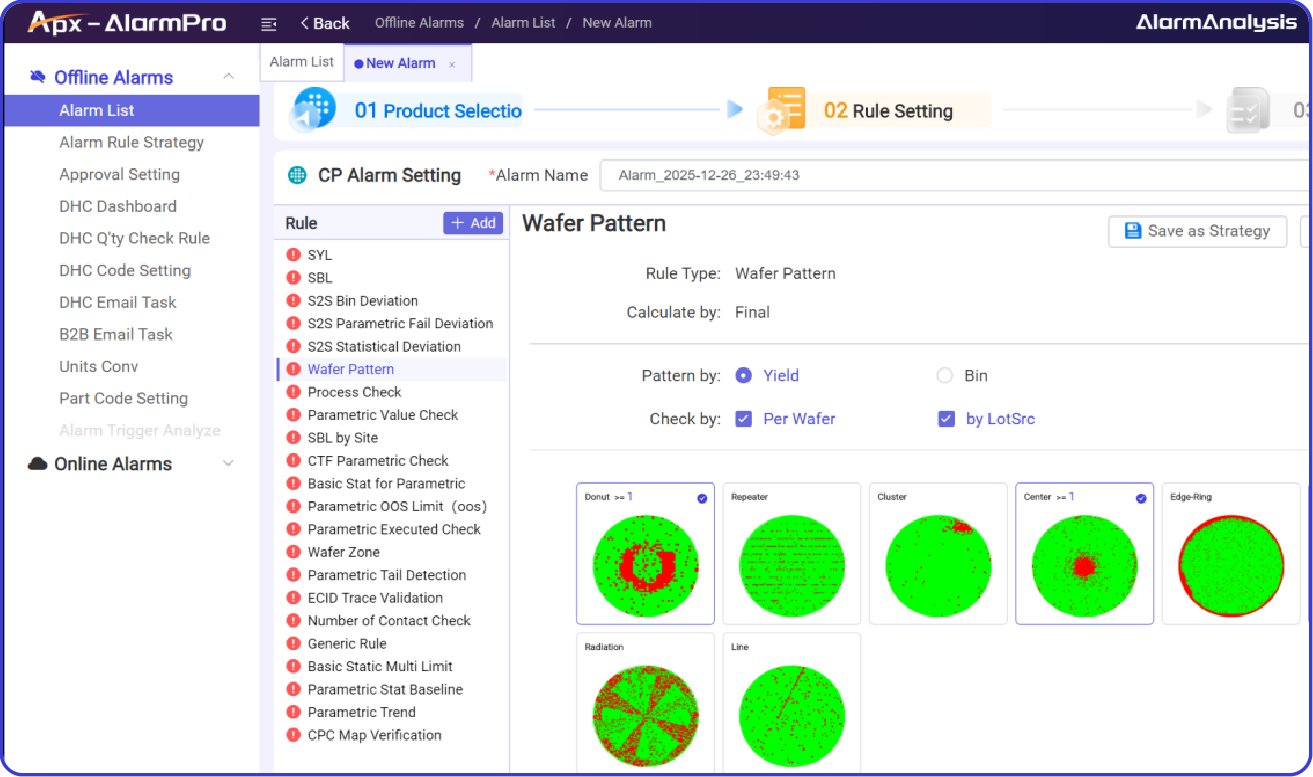Expand the Online Alarms section
The height and width of the screenshot is (777, 1313).
click(228, 463)
